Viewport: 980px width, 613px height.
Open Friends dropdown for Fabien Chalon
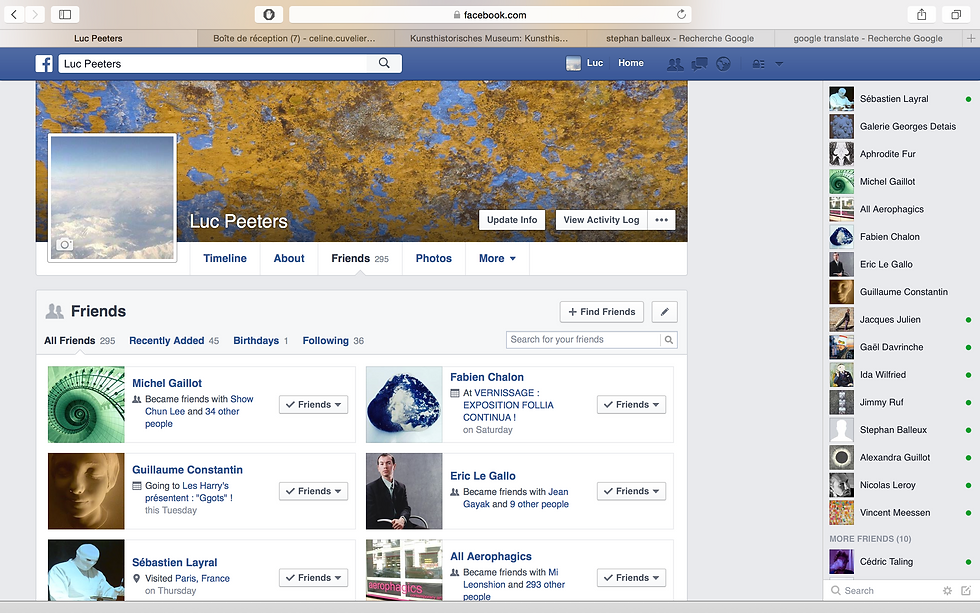pos(631,405)
